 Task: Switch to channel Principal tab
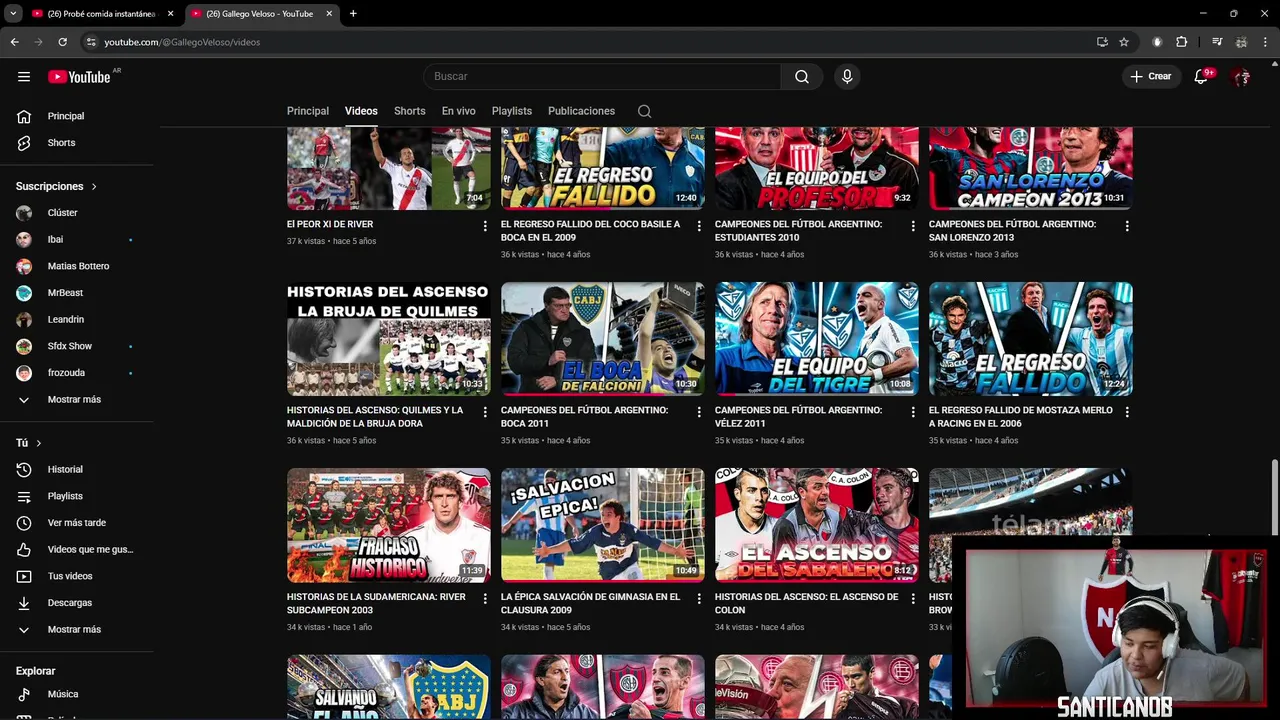pyautogui.click(x=308, y=111)
